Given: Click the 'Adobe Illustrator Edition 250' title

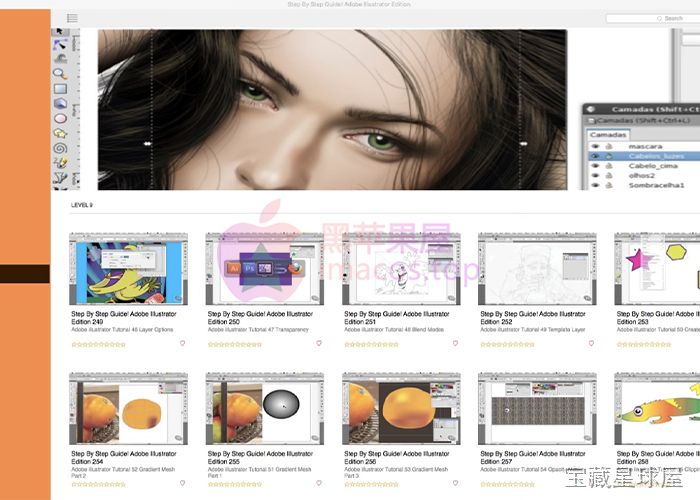Looking at the screenshot, I should (x=260, y=317).
